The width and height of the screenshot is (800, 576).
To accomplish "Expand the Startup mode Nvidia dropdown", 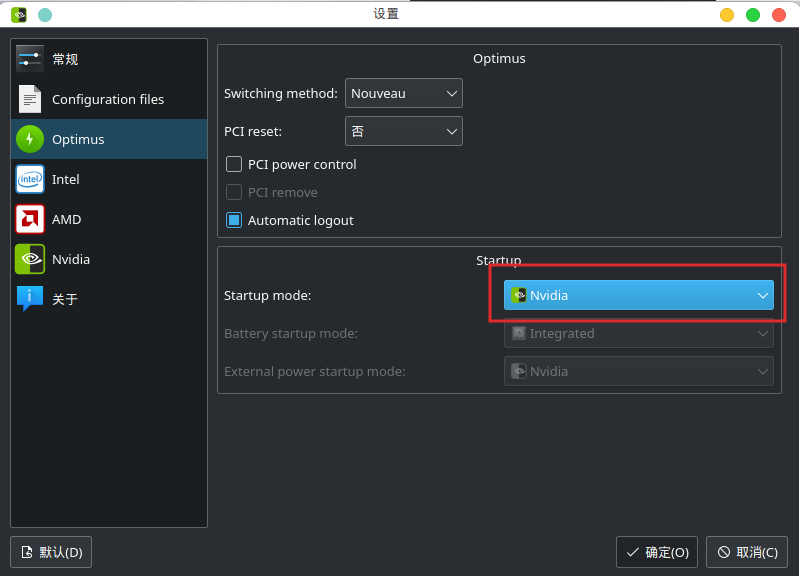I will [x=638, y=295].
